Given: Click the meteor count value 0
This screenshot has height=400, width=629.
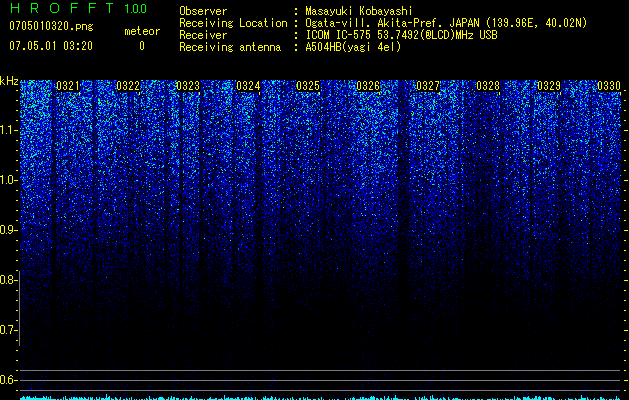Looking at the screenshot, I should (142, 46).
